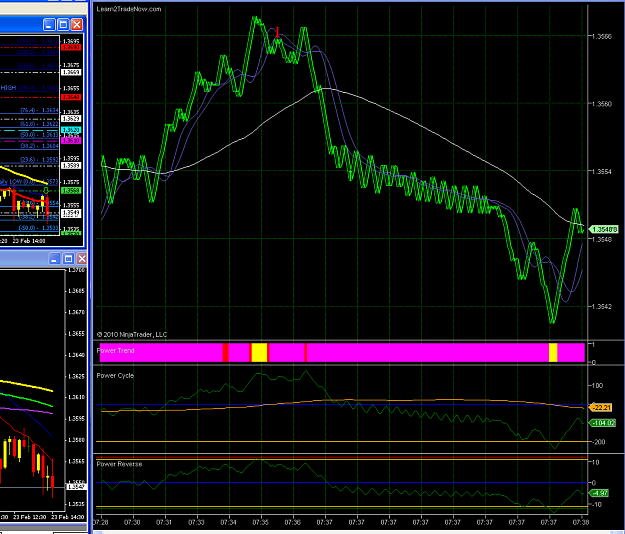The image size is (625, 534).
Task: Click the magenta 1.3610 level tag
Action: 71,141
